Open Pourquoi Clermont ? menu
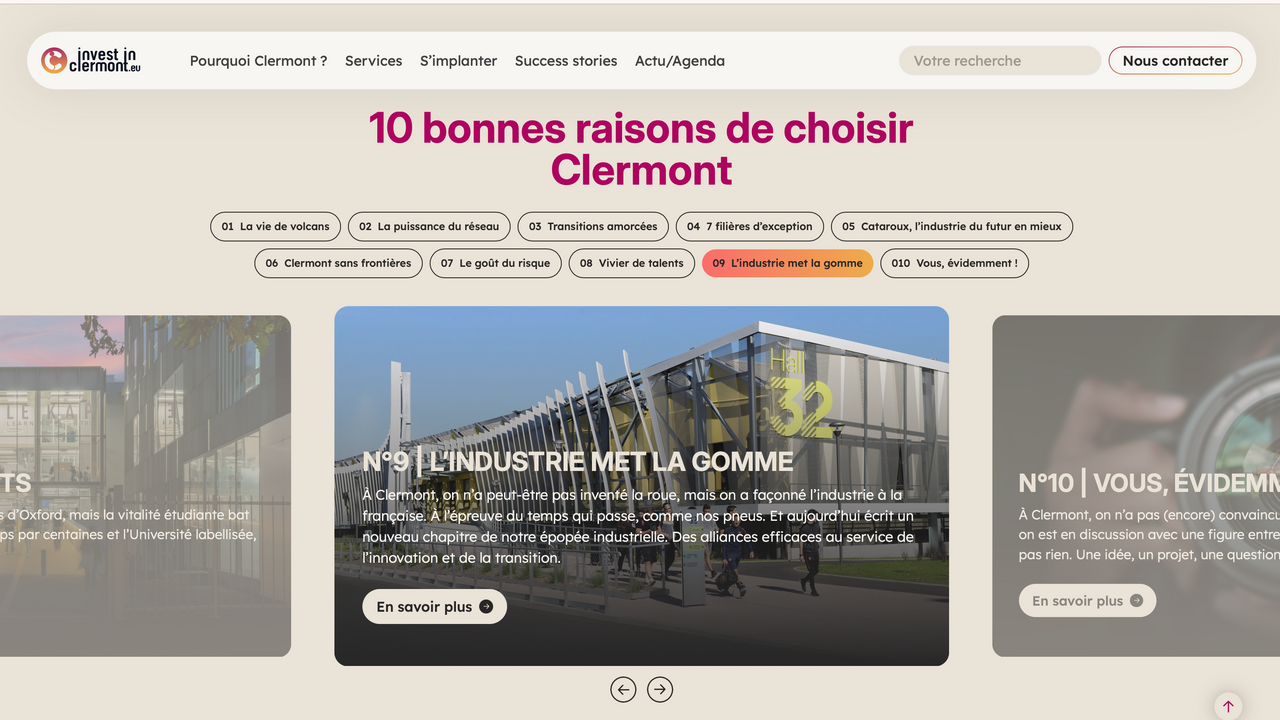Screen dimensions: 1280x720 coord(258,61)
